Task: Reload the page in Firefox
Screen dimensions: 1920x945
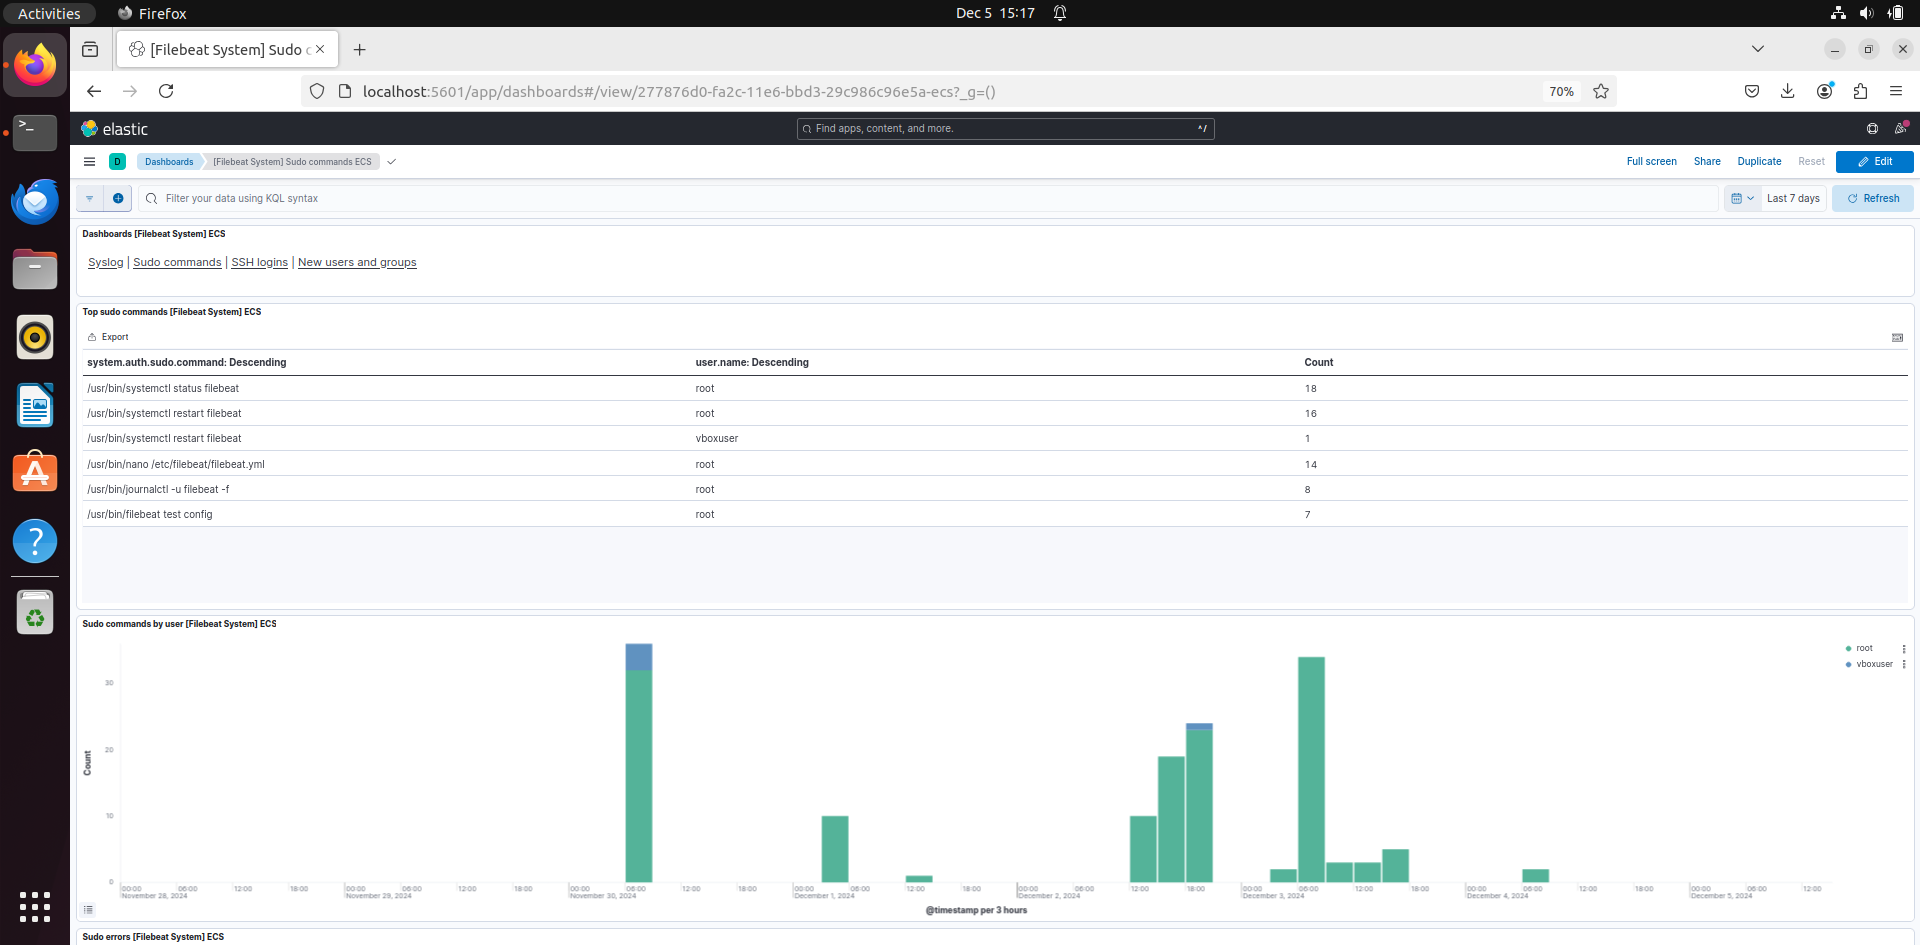Action: [166, 91]
